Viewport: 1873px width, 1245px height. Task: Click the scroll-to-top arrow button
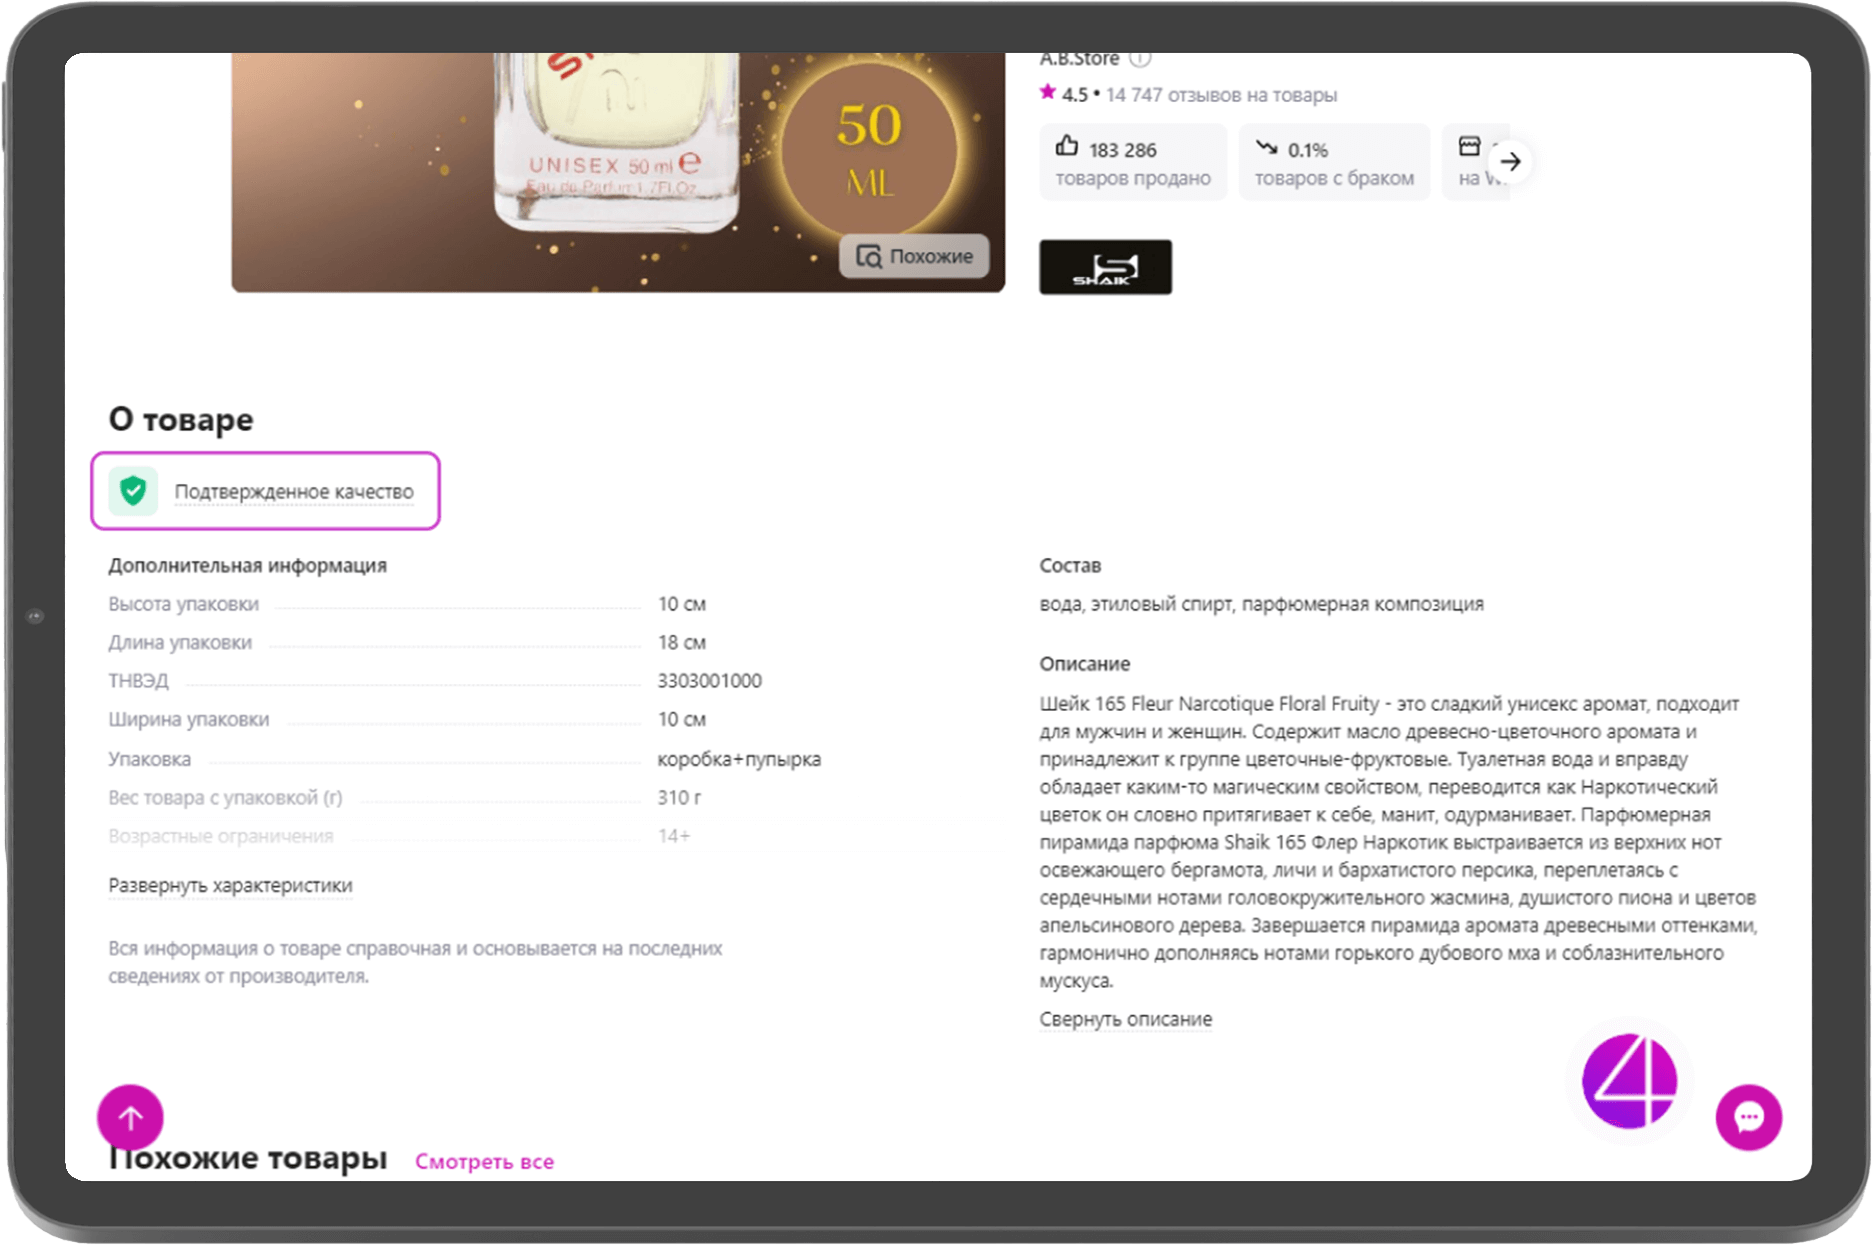(x=130, y=1117)
